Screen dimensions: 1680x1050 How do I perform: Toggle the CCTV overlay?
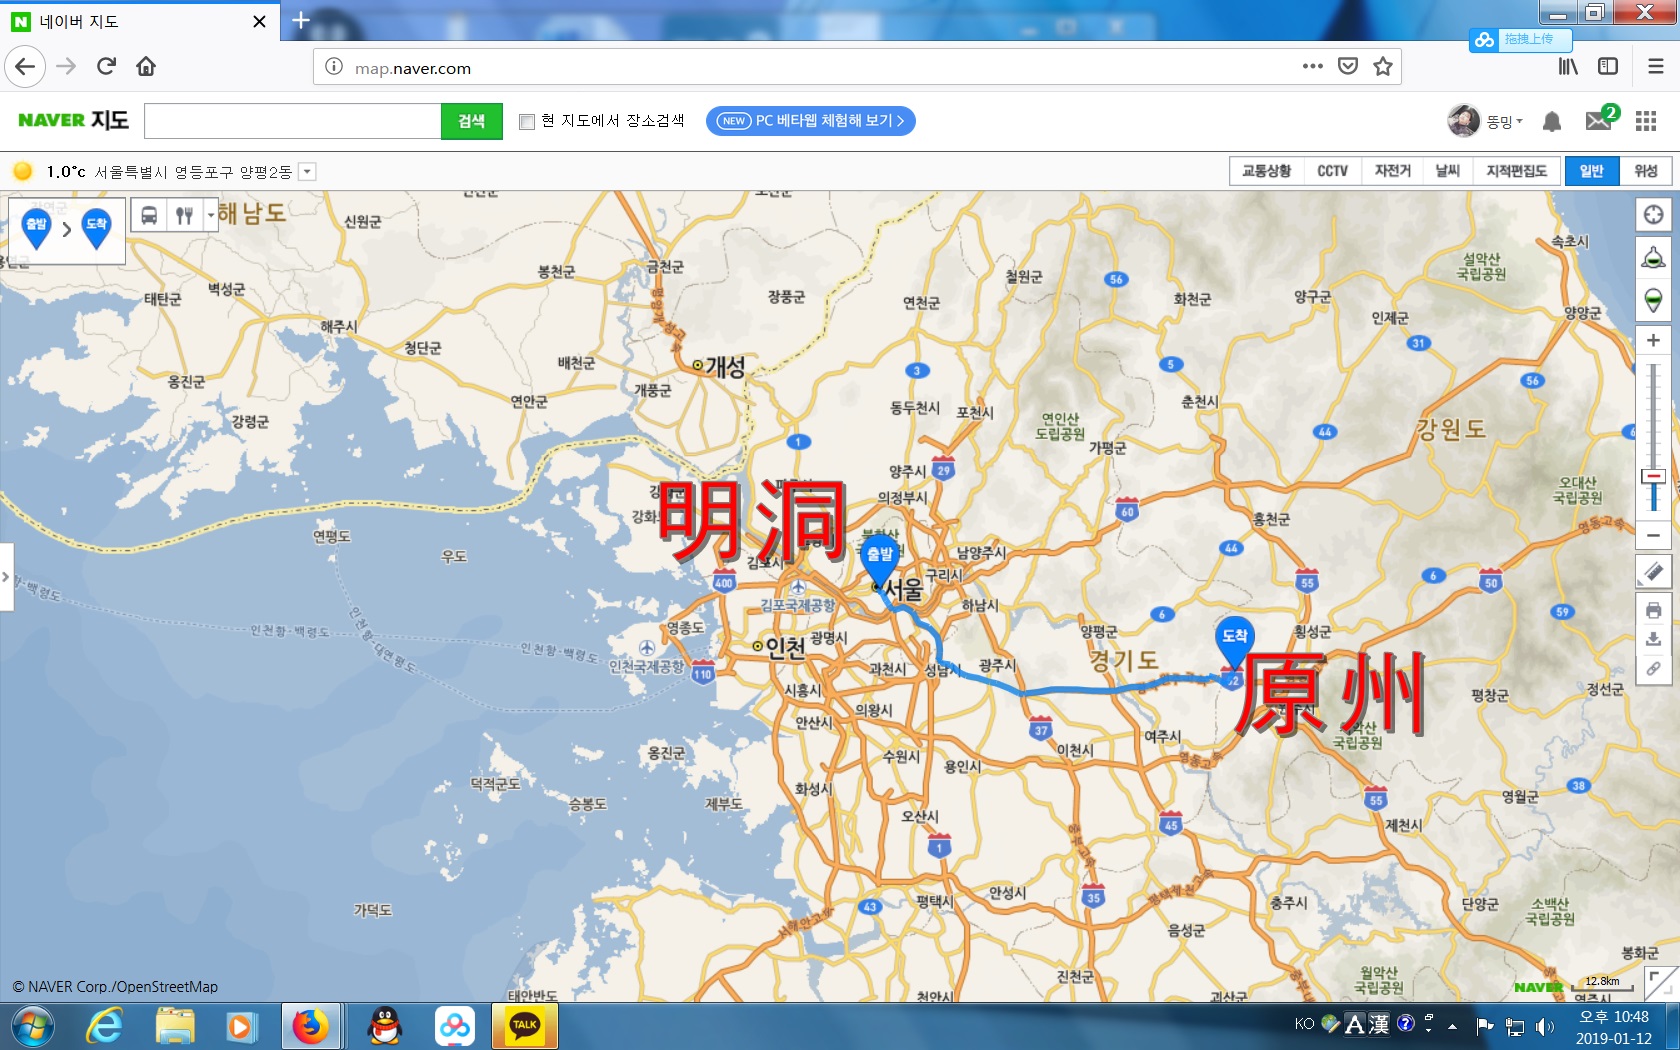pos(1332,171)
